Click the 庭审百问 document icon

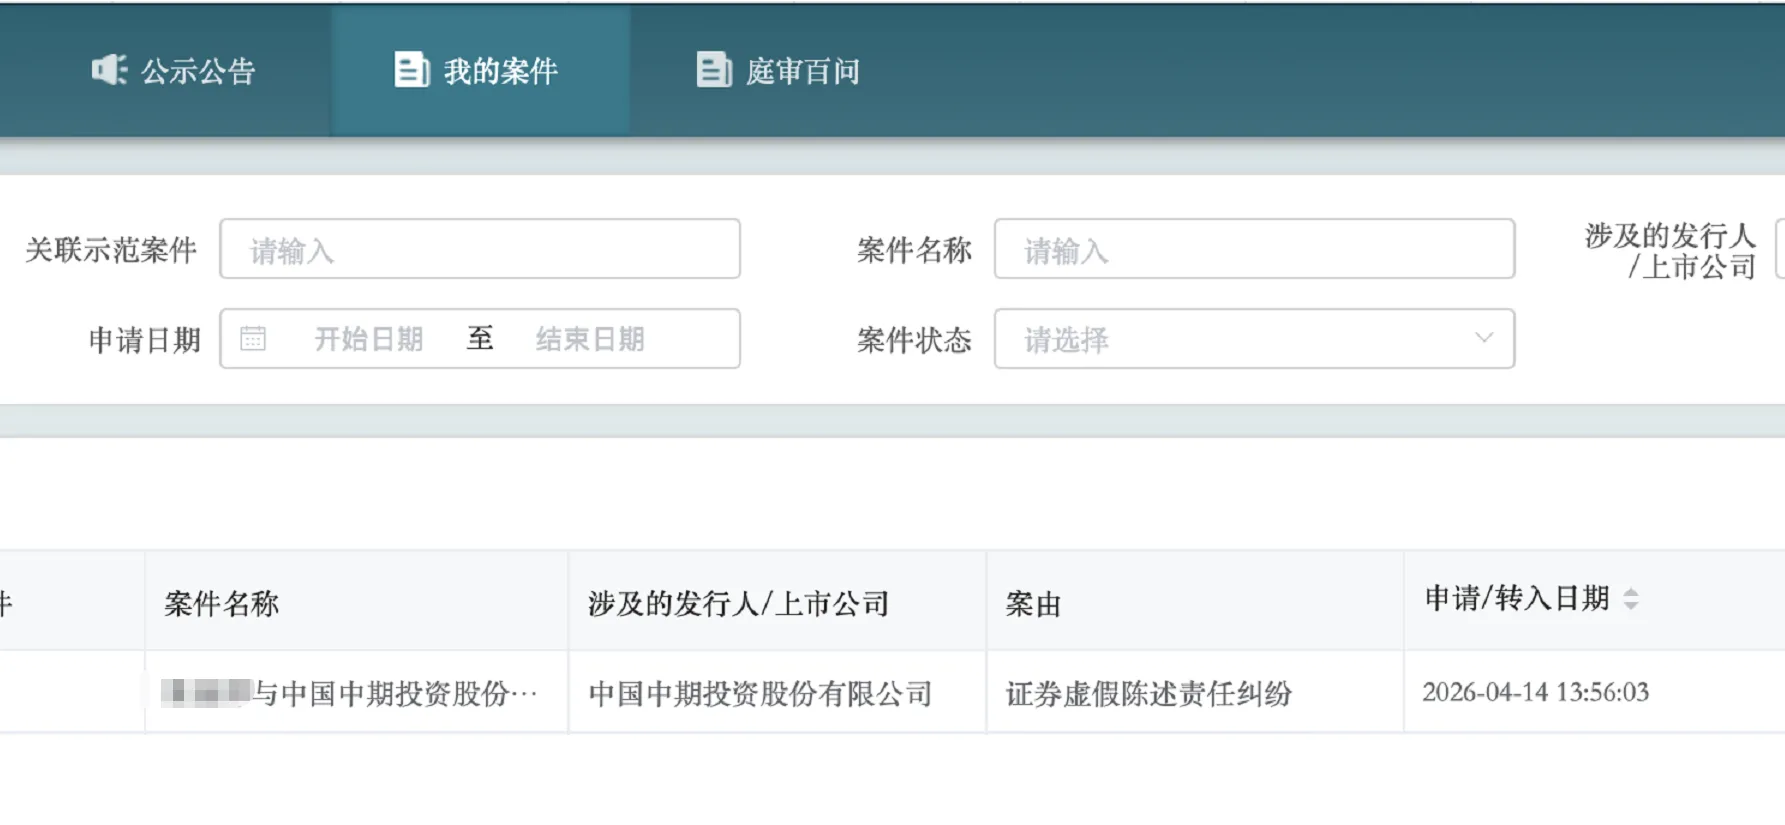[713, 70]
